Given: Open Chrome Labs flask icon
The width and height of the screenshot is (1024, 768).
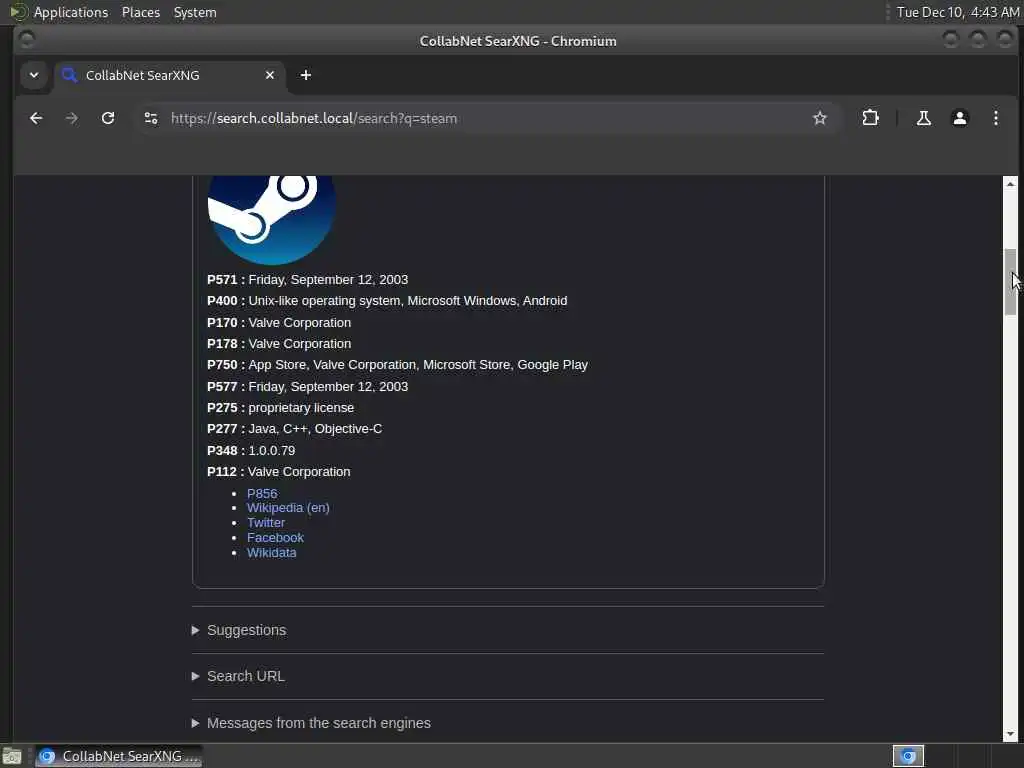Looking at the screenshot, I should click(923, 118).
